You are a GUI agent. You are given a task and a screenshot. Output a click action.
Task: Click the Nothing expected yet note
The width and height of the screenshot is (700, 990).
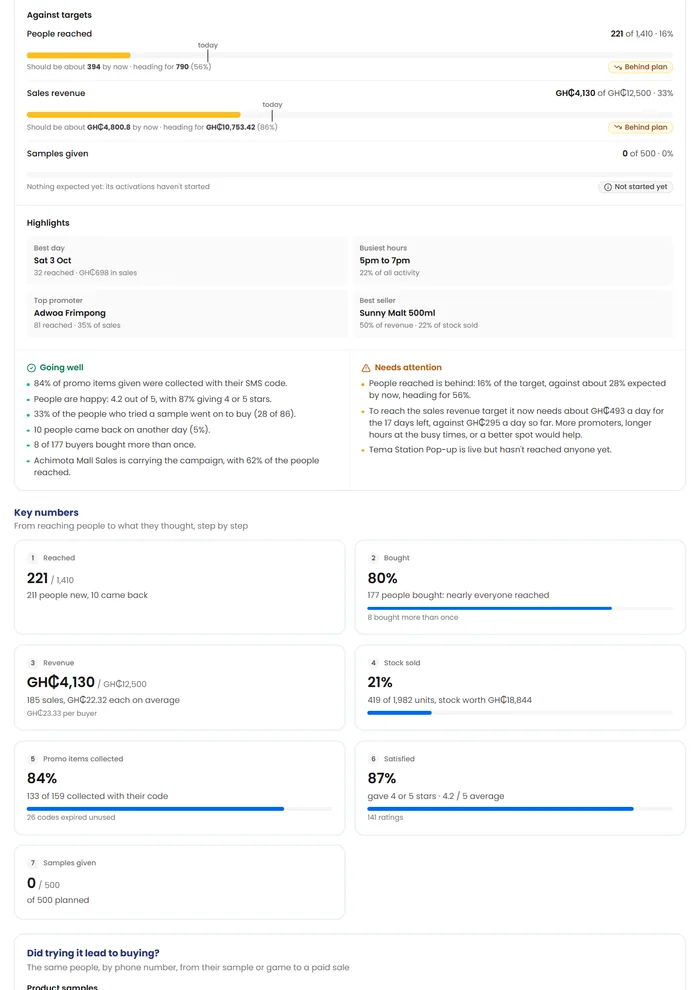pyautogui.click(x=118, y=187)
